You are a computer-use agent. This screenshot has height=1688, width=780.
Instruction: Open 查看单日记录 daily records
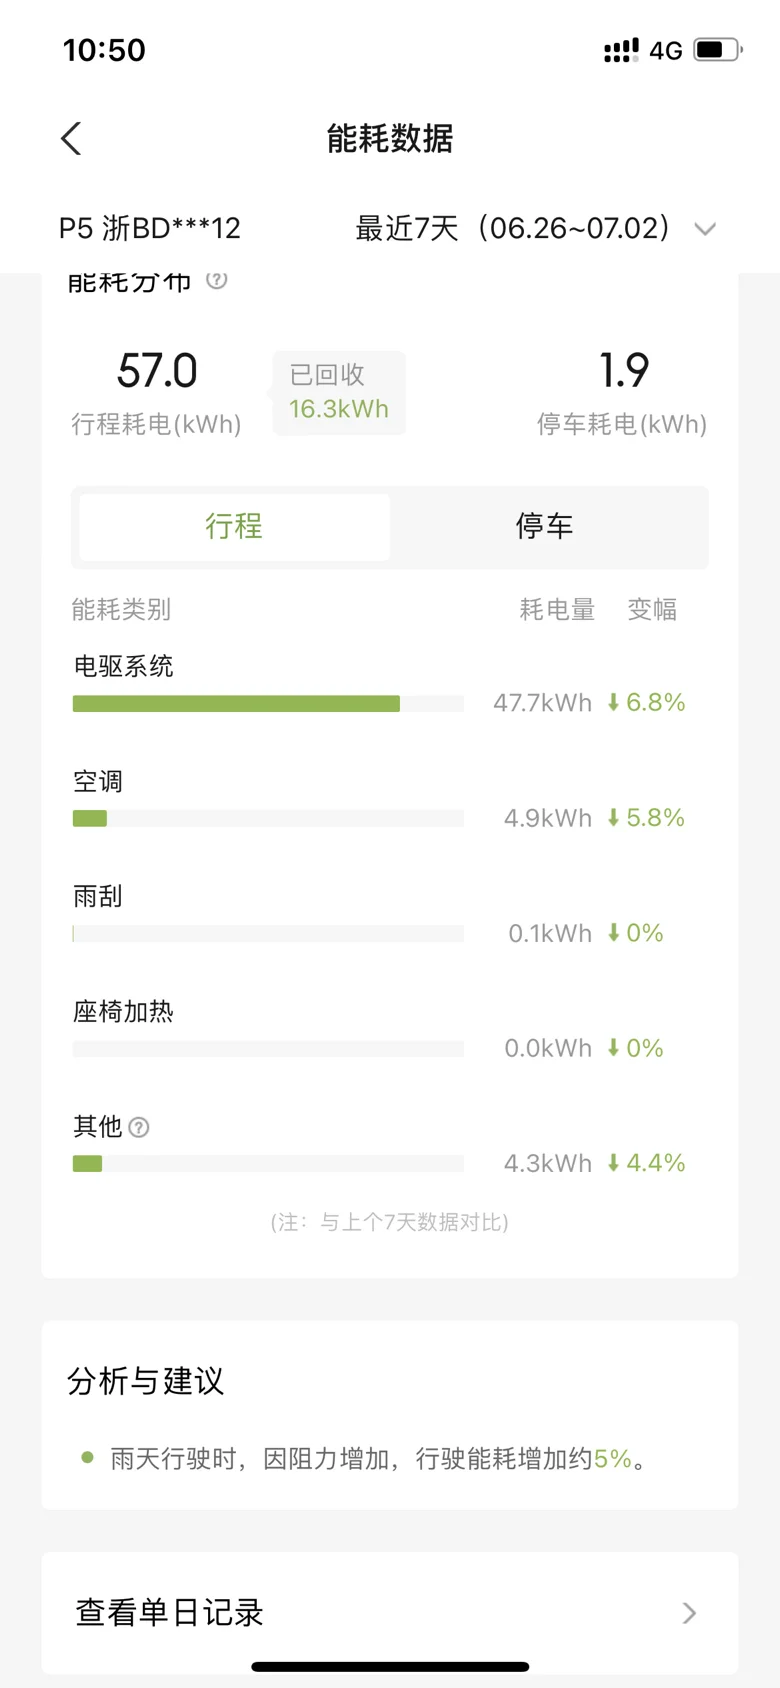[390, 1613]
